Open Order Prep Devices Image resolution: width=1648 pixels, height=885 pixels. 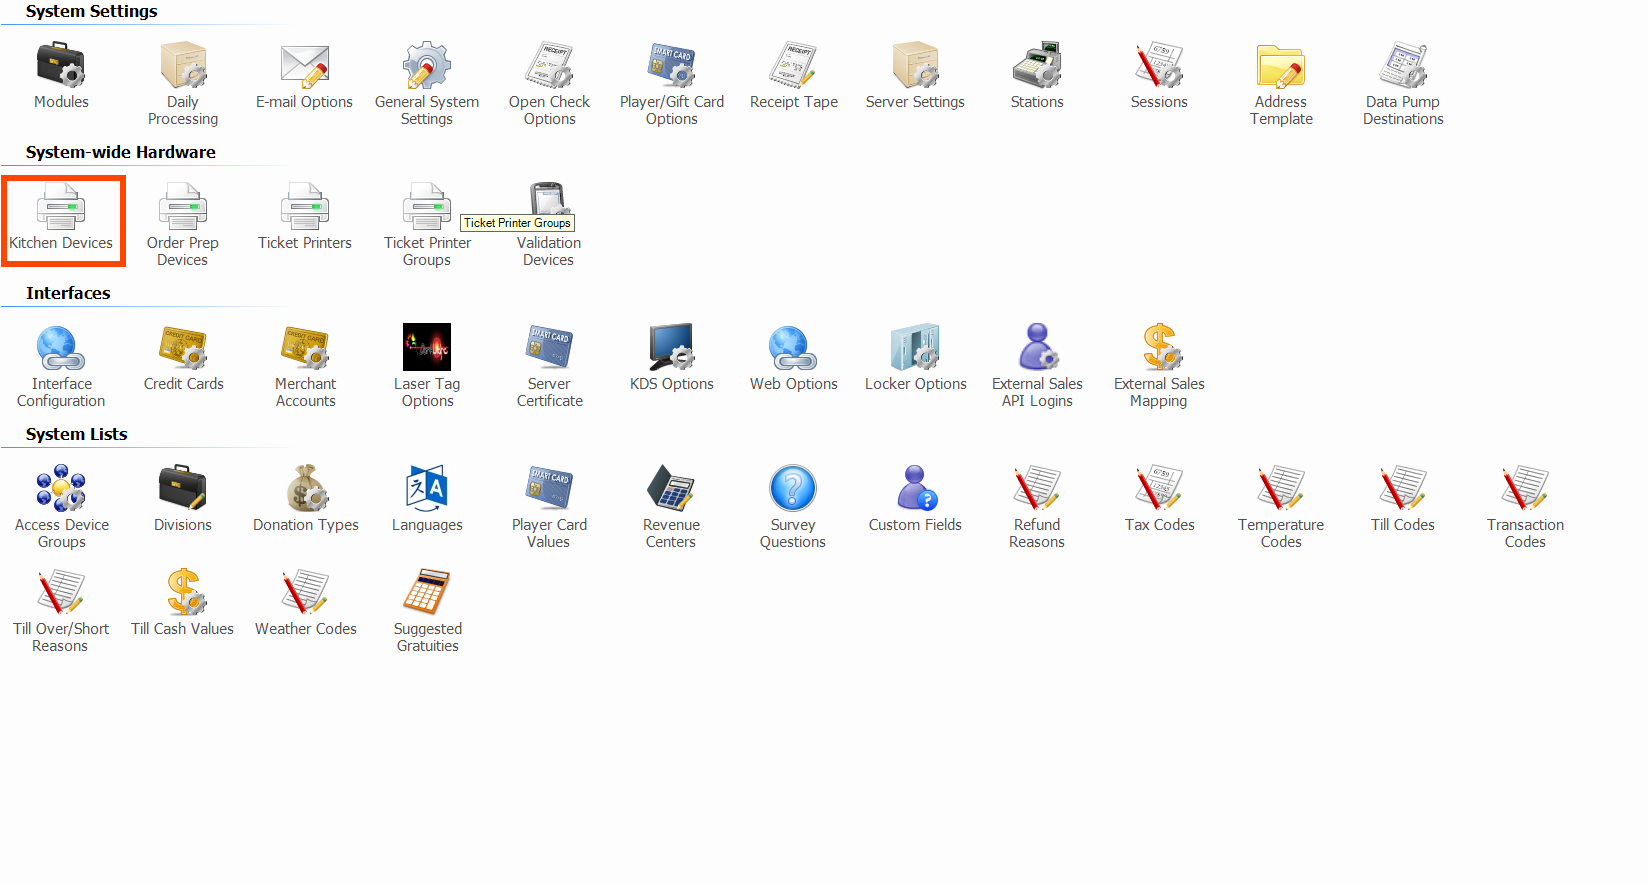pyautogui.click(x=183, y=207)
